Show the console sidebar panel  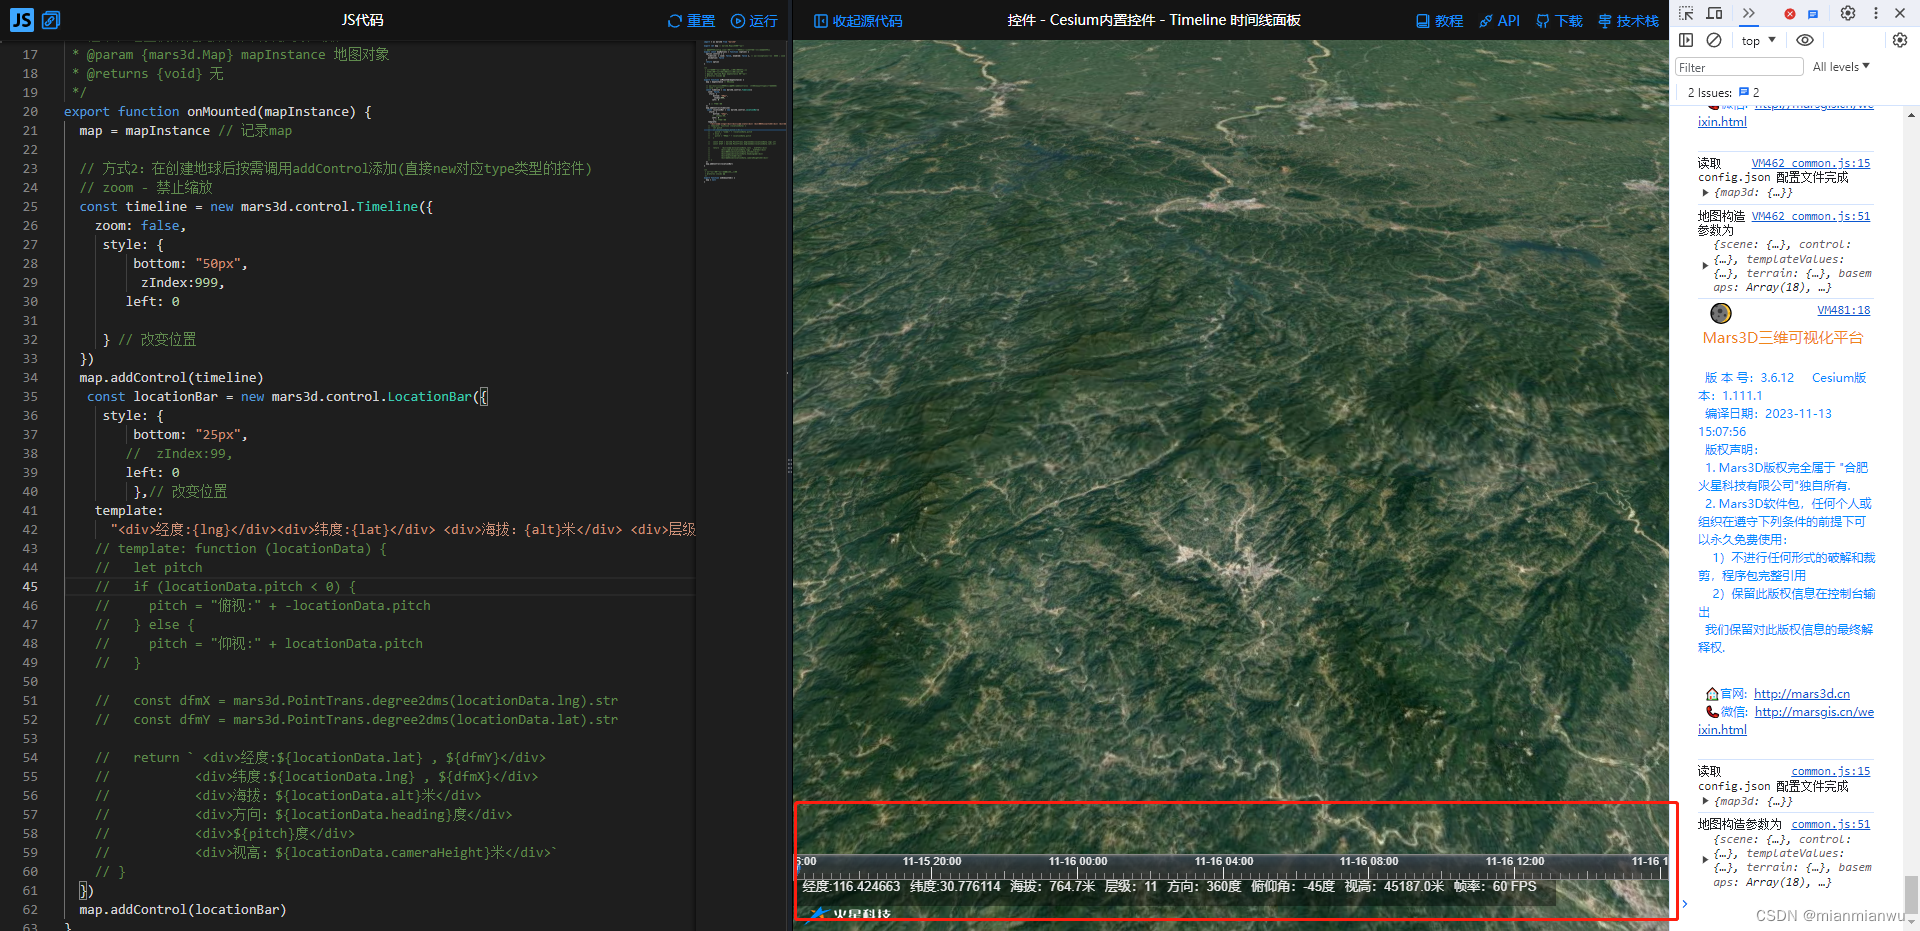click(1686, 41)
